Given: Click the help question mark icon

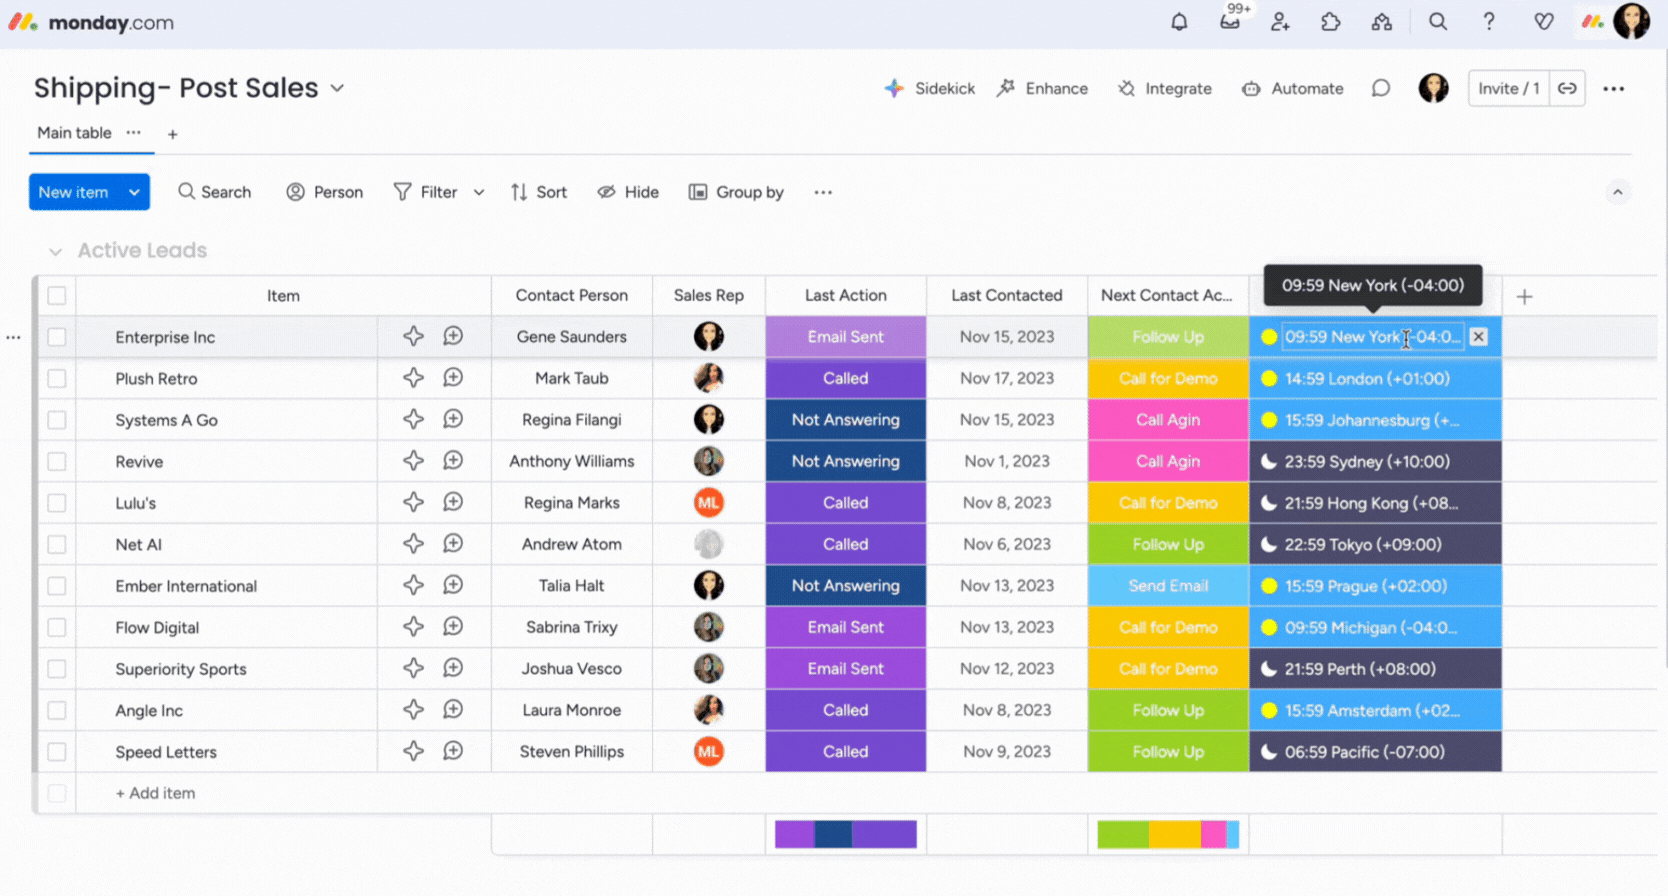Looking at the screenshot, I should pos(1488,22).
